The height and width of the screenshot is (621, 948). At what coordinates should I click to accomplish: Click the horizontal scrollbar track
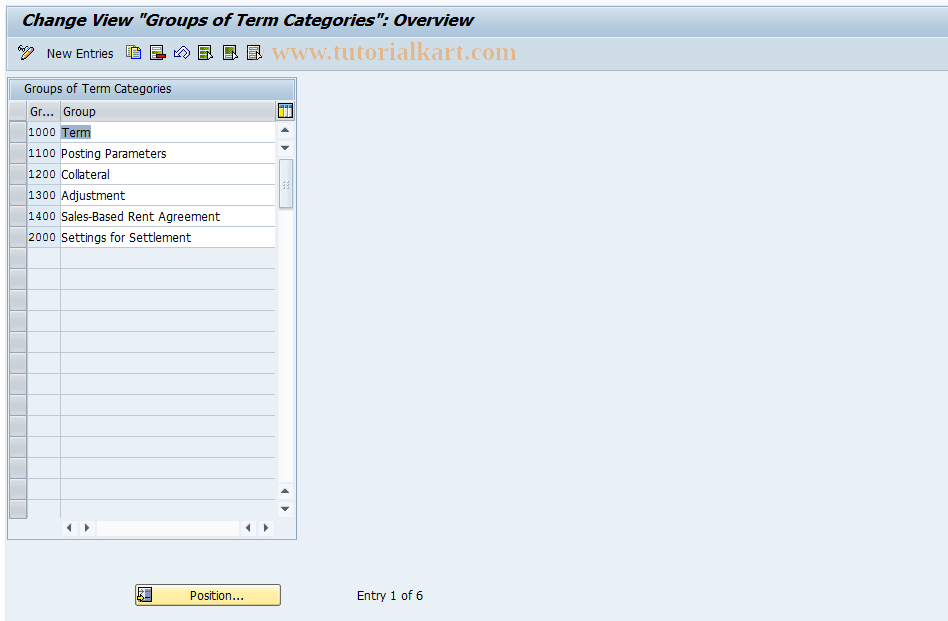167,528
